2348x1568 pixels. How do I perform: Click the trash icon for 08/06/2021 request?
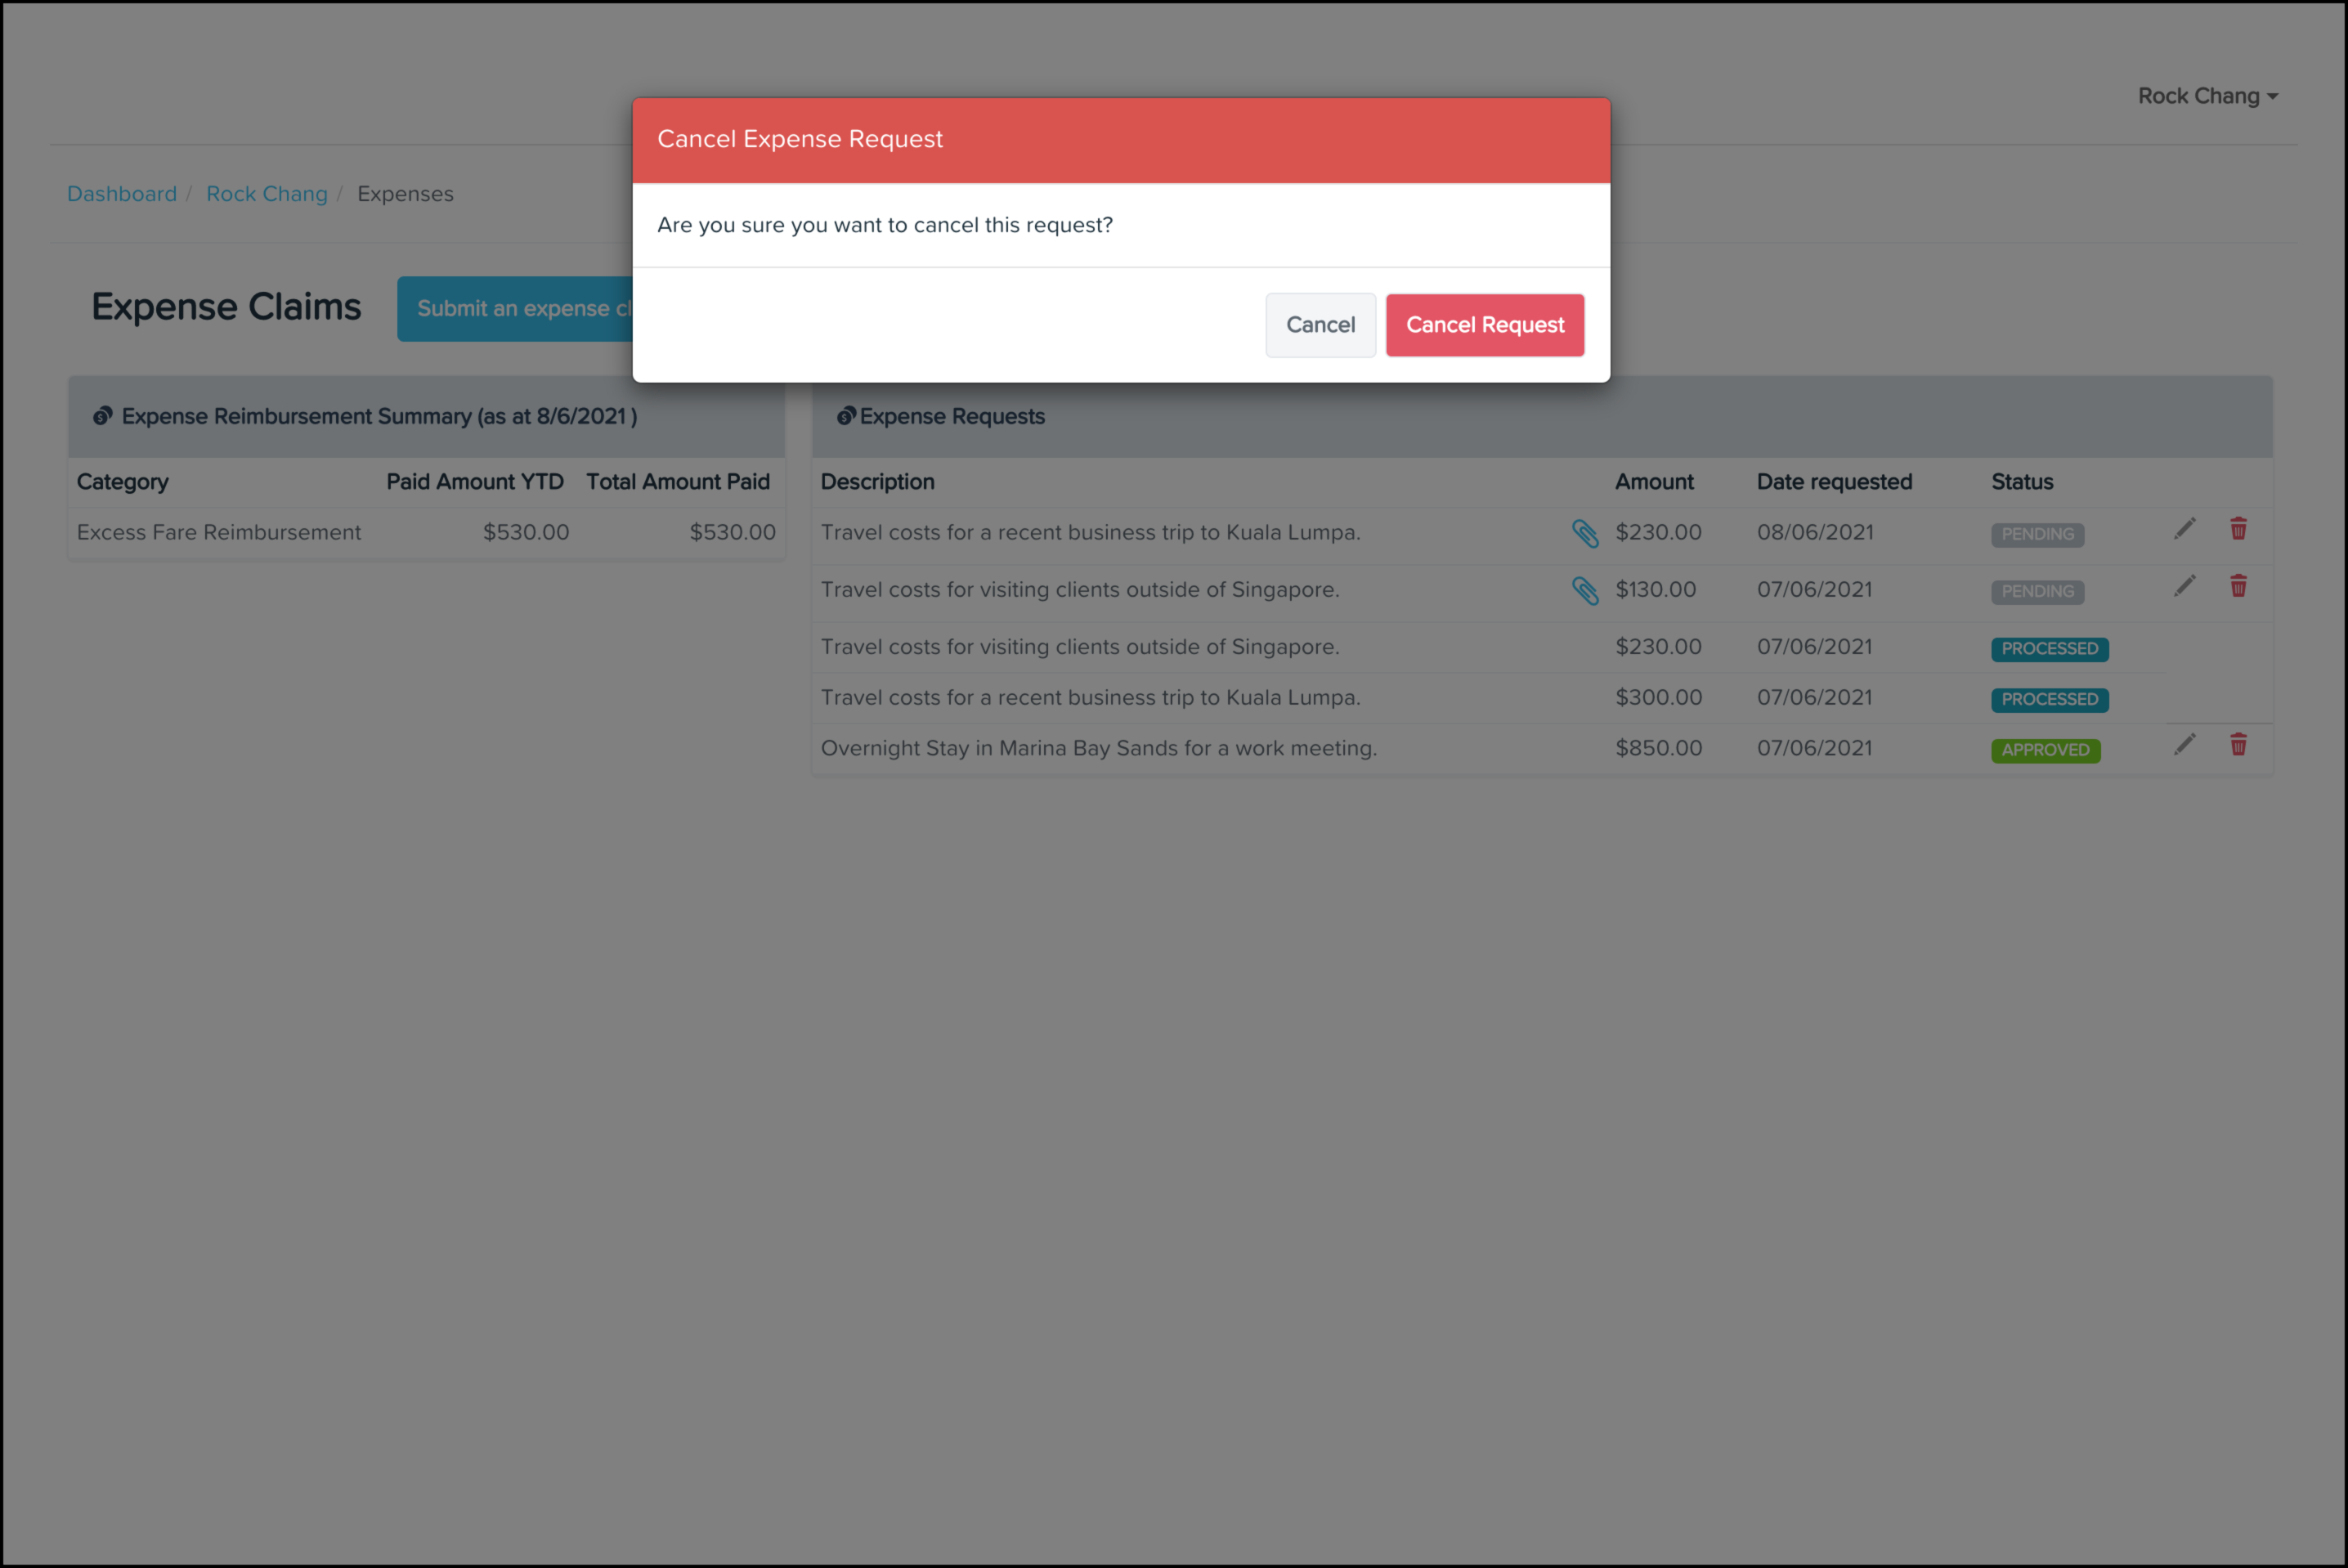point(2238,529)
